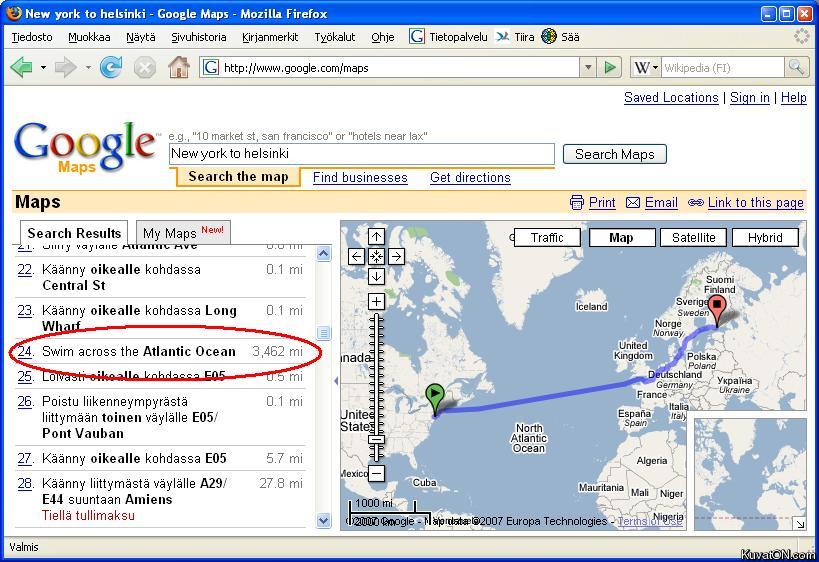Open the Näytä menu
This screenshot has width=819, height=562.
coord(141,37)
